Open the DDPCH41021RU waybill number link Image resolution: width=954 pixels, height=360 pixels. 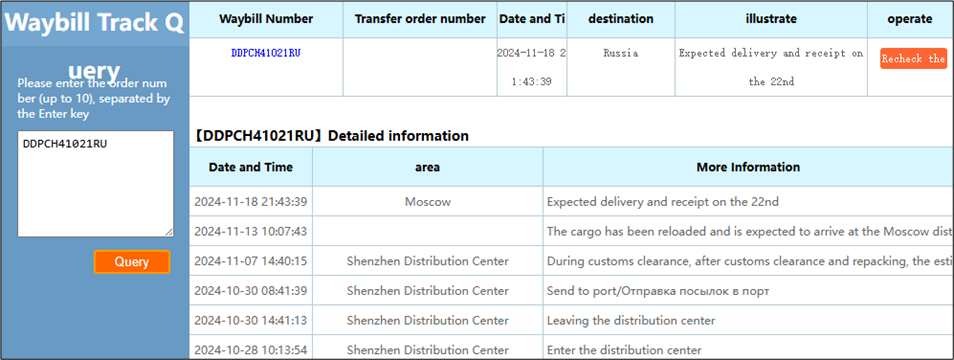(x=266, y=53)
